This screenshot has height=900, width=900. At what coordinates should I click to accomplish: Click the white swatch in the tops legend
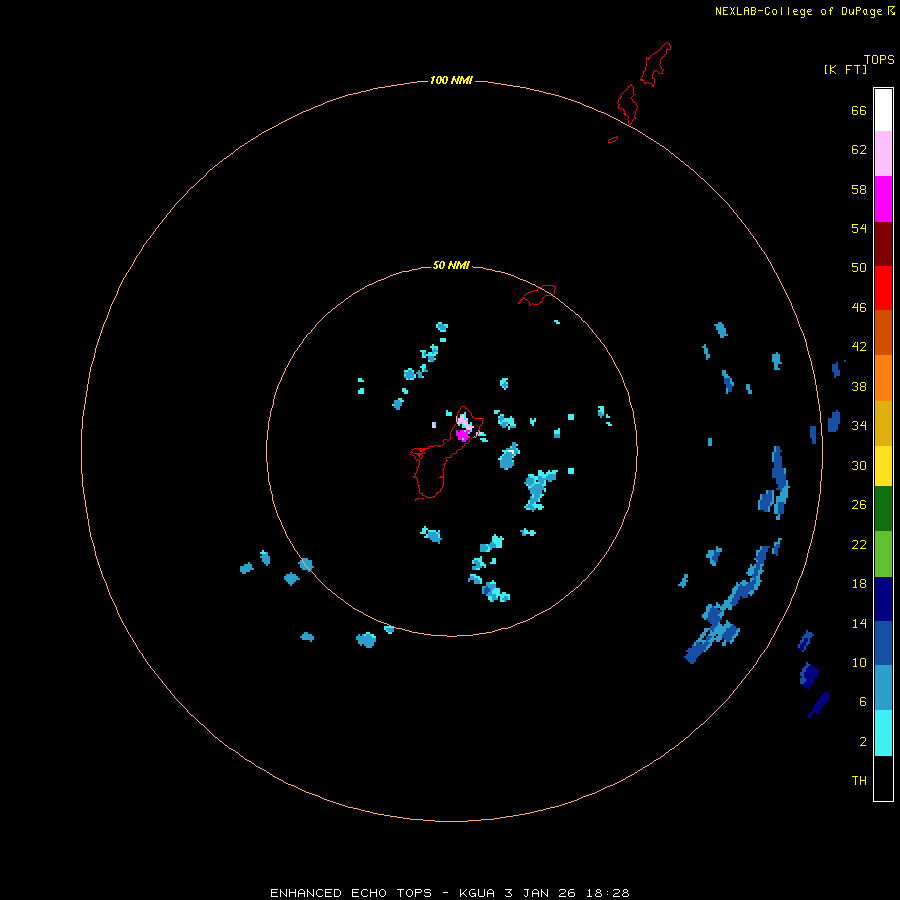click(x=883, y=110)
